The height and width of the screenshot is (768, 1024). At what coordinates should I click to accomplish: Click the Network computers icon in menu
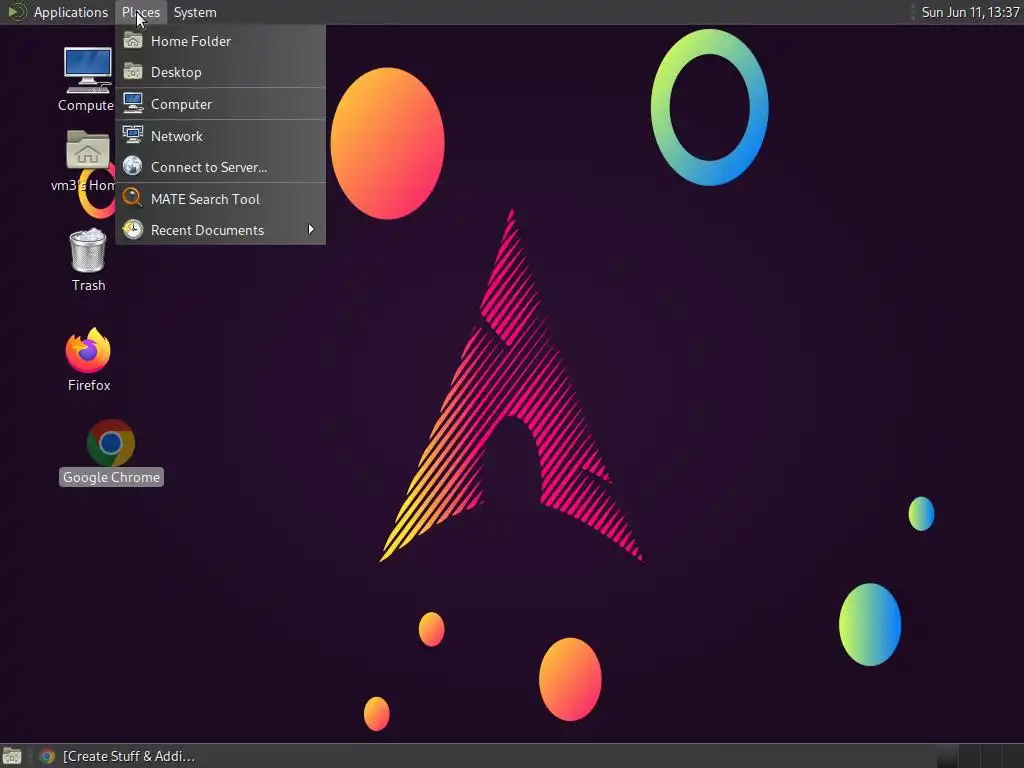(133, 135)
